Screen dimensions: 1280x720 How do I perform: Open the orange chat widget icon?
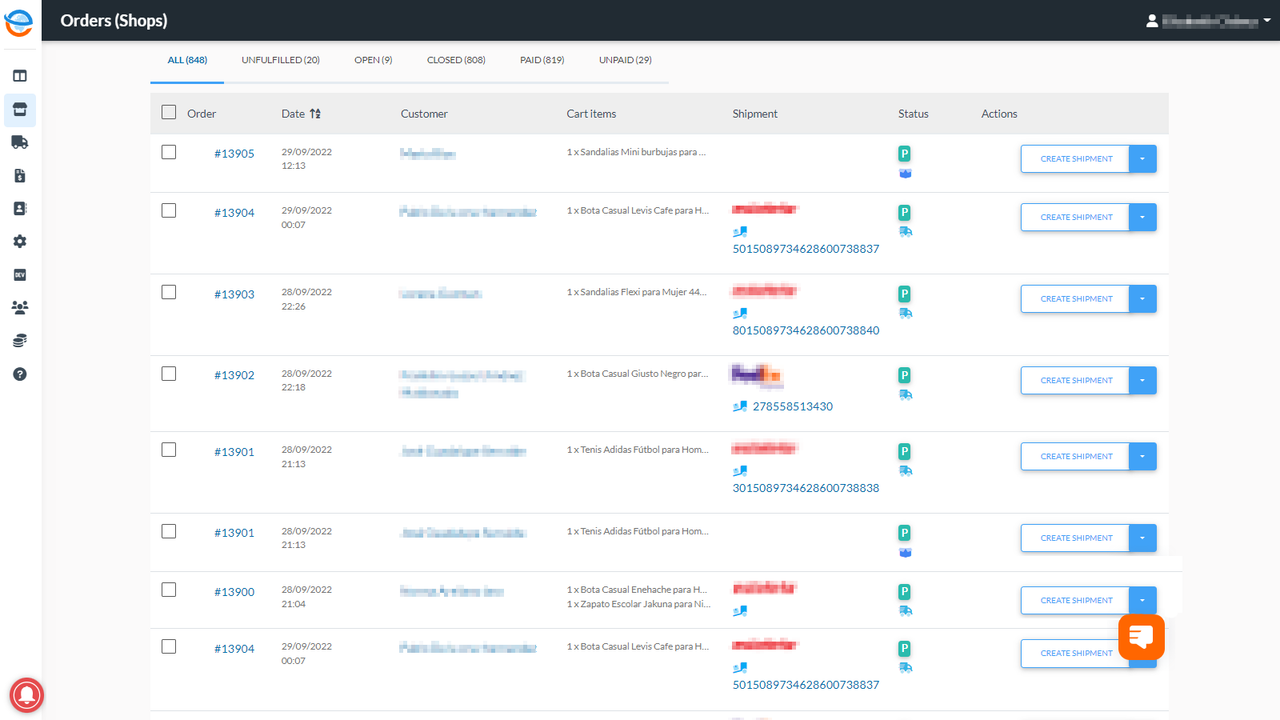click(1141, 636)
